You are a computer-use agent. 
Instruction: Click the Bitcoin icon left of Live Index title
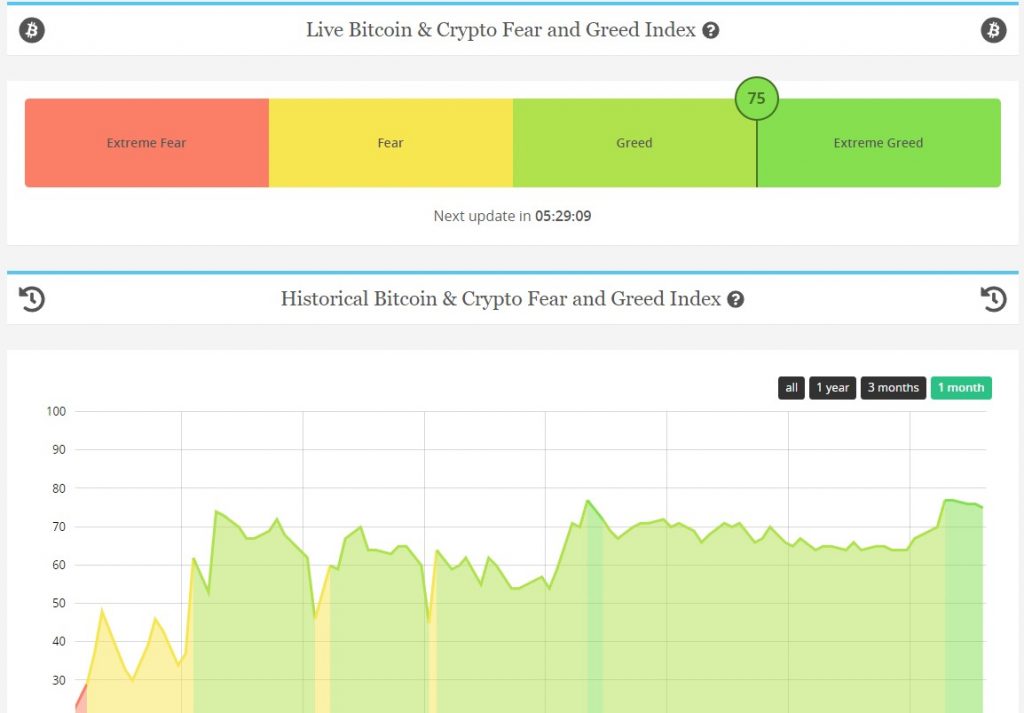(x=31, y=30)
